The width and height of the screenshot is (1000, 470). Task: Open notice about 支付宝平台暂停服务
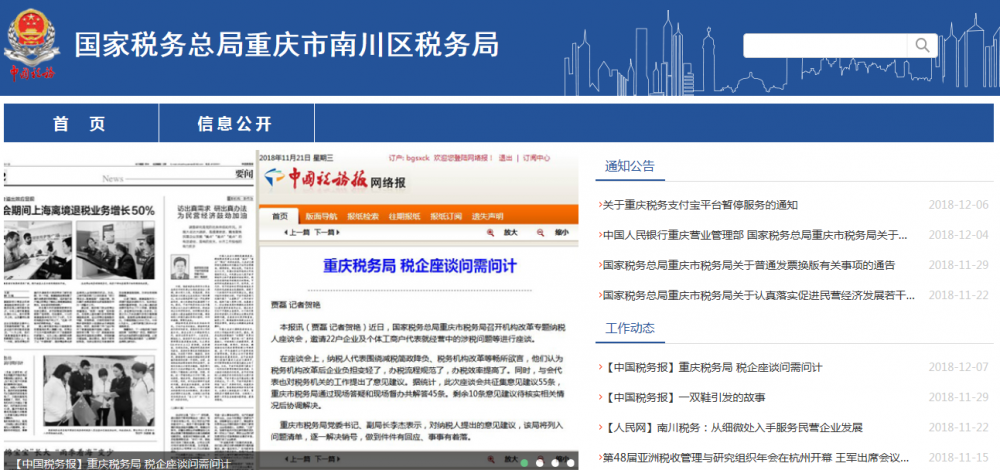[700, 205]
